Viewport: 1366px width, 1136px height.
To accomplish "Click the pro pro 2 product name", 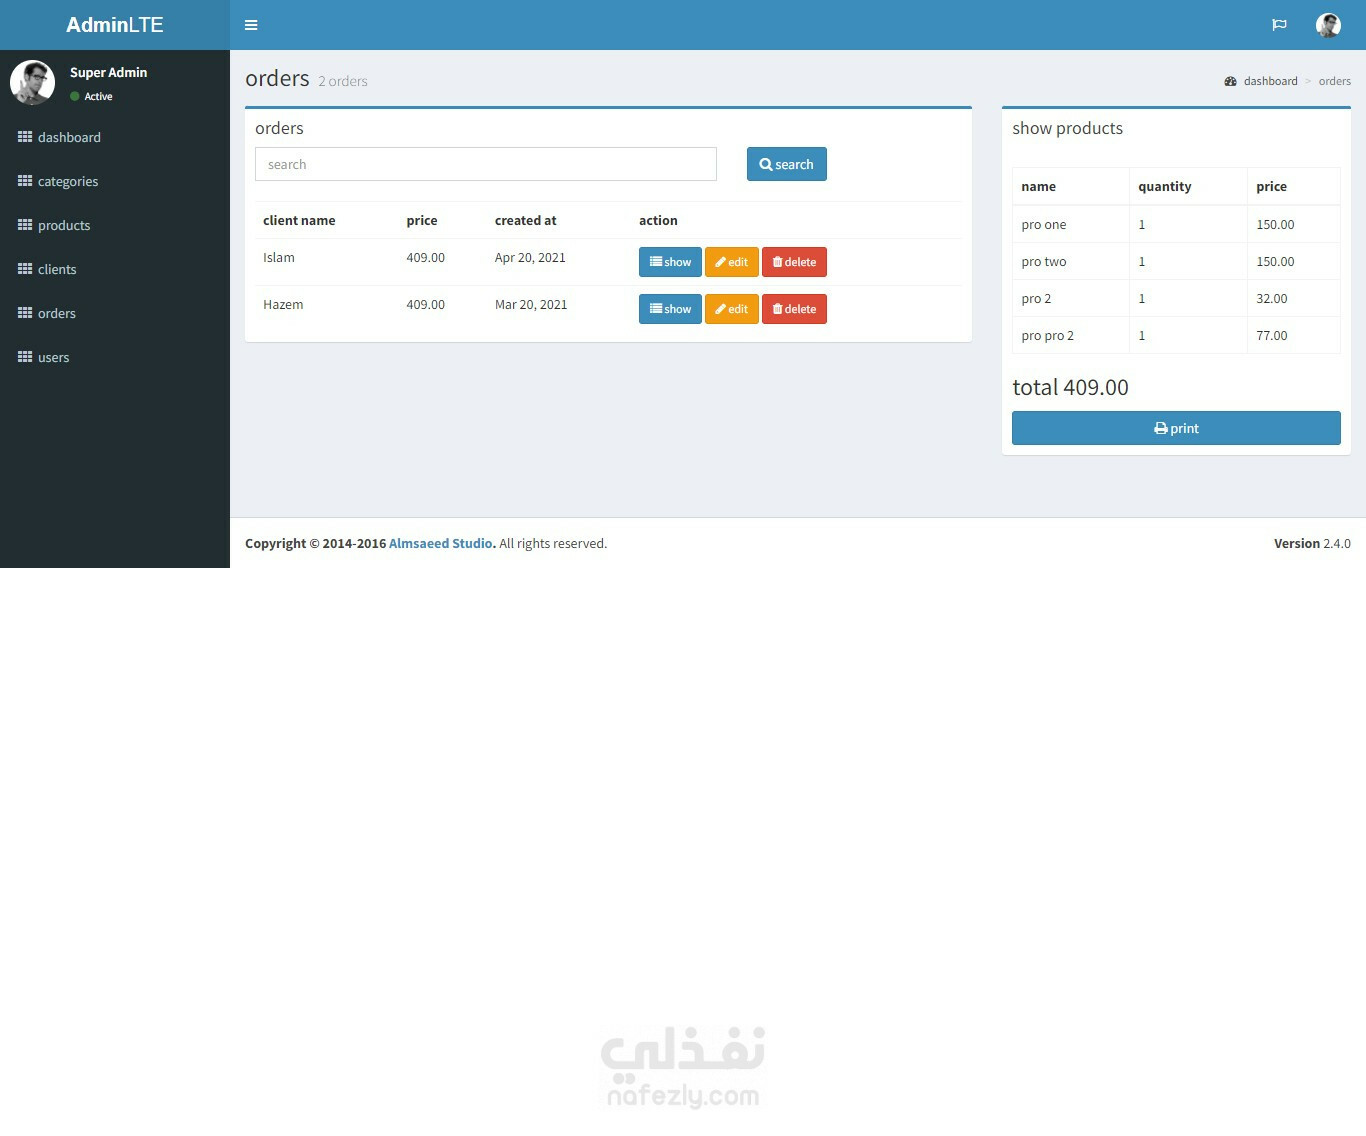I will pyautogui.click(x=1048, y=335).
